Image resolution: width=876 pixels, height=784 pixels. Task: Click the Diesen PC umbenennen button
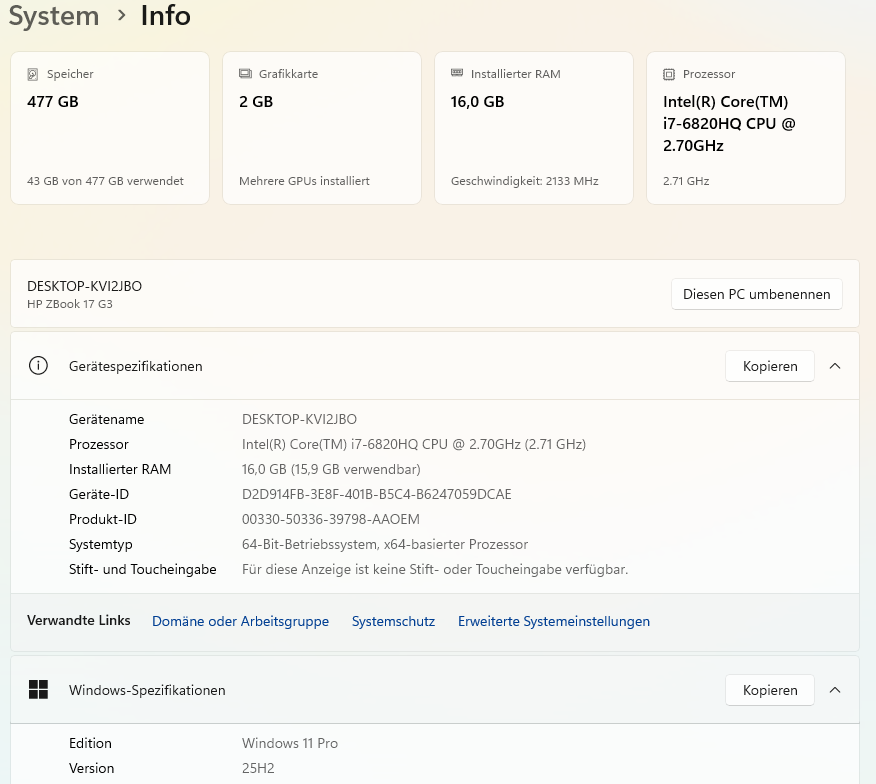[x=756, y=294]
